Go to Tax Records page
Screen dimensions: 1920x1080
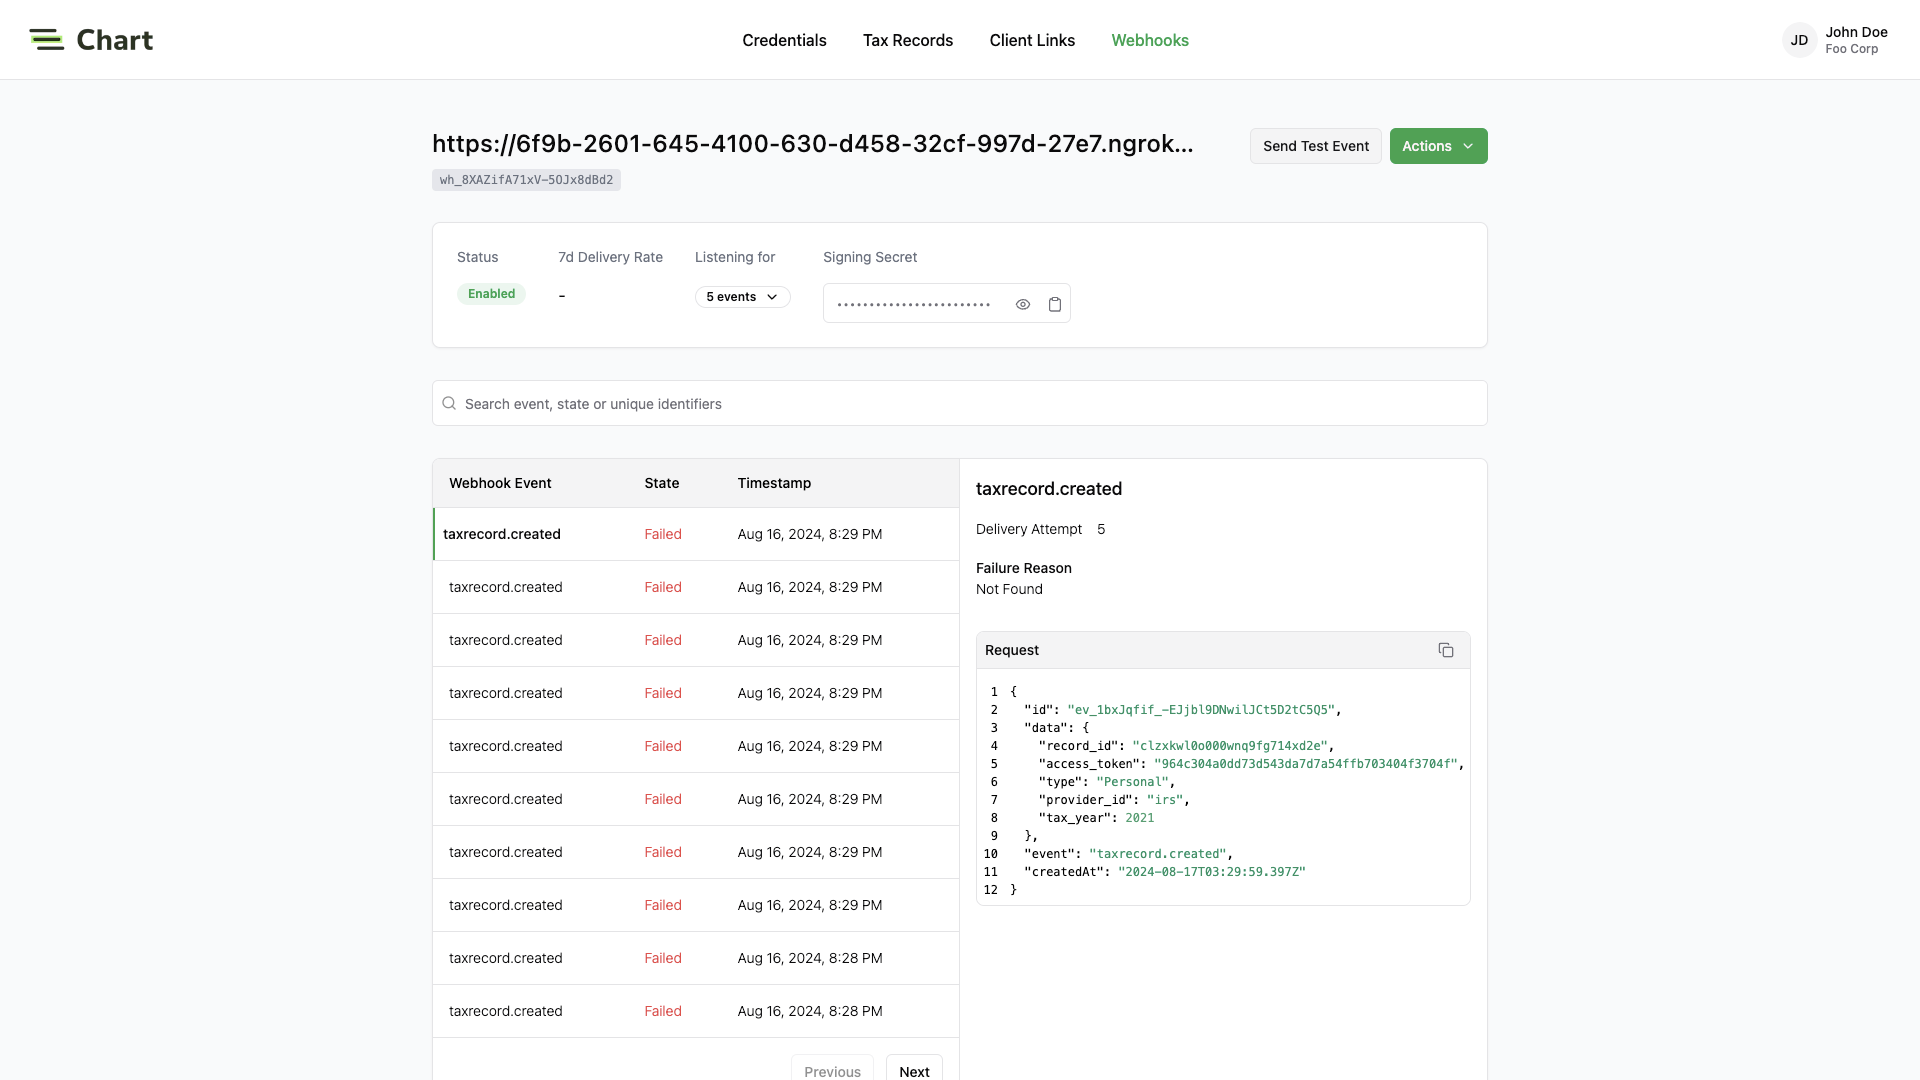tap(907, 40)
